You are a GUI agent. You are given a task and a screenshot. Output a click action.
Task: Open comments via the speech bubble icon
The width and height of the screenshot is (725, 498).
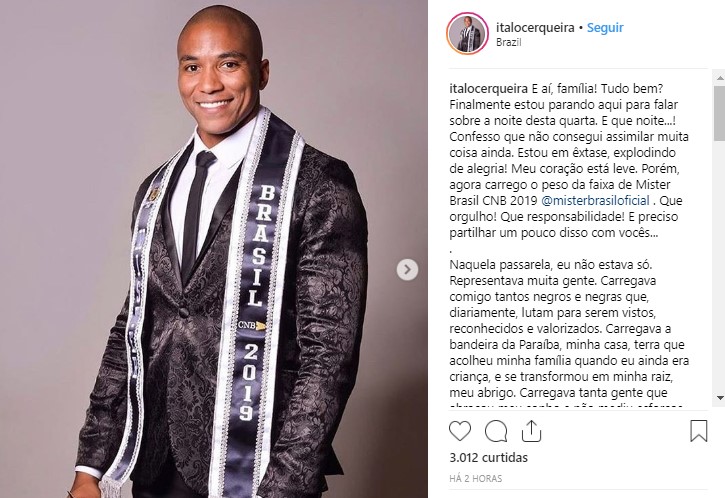coord(496,431)
